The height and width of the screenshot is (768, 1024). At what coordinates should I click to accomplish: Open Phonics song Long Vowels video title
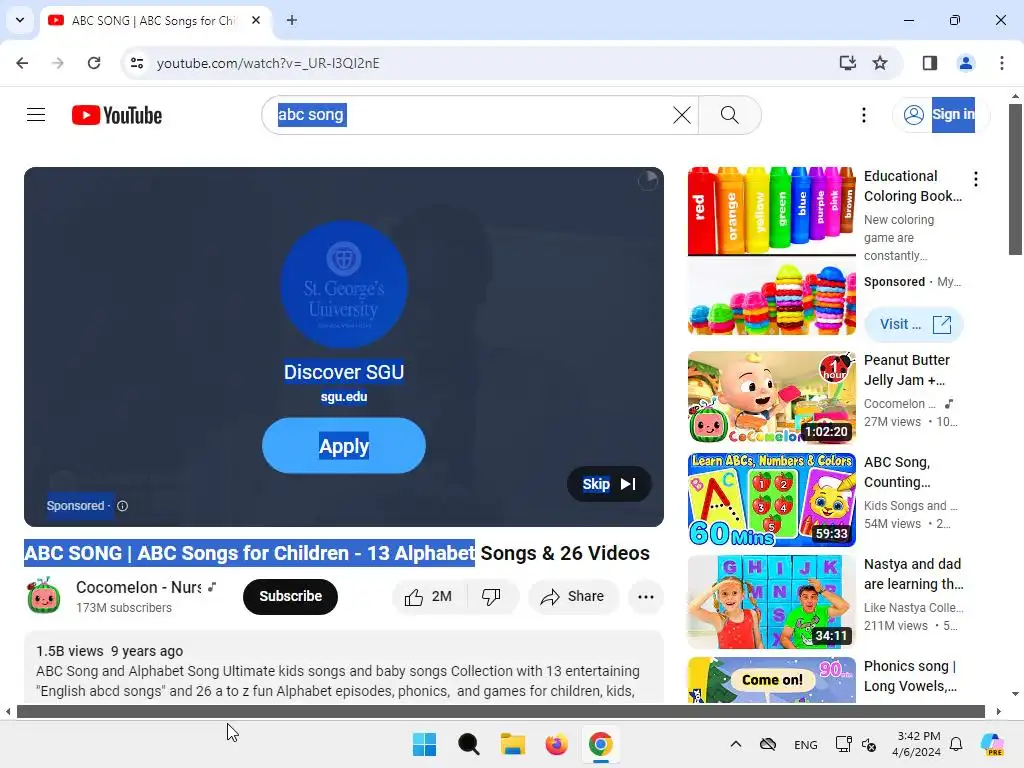(x=910, y=676)
